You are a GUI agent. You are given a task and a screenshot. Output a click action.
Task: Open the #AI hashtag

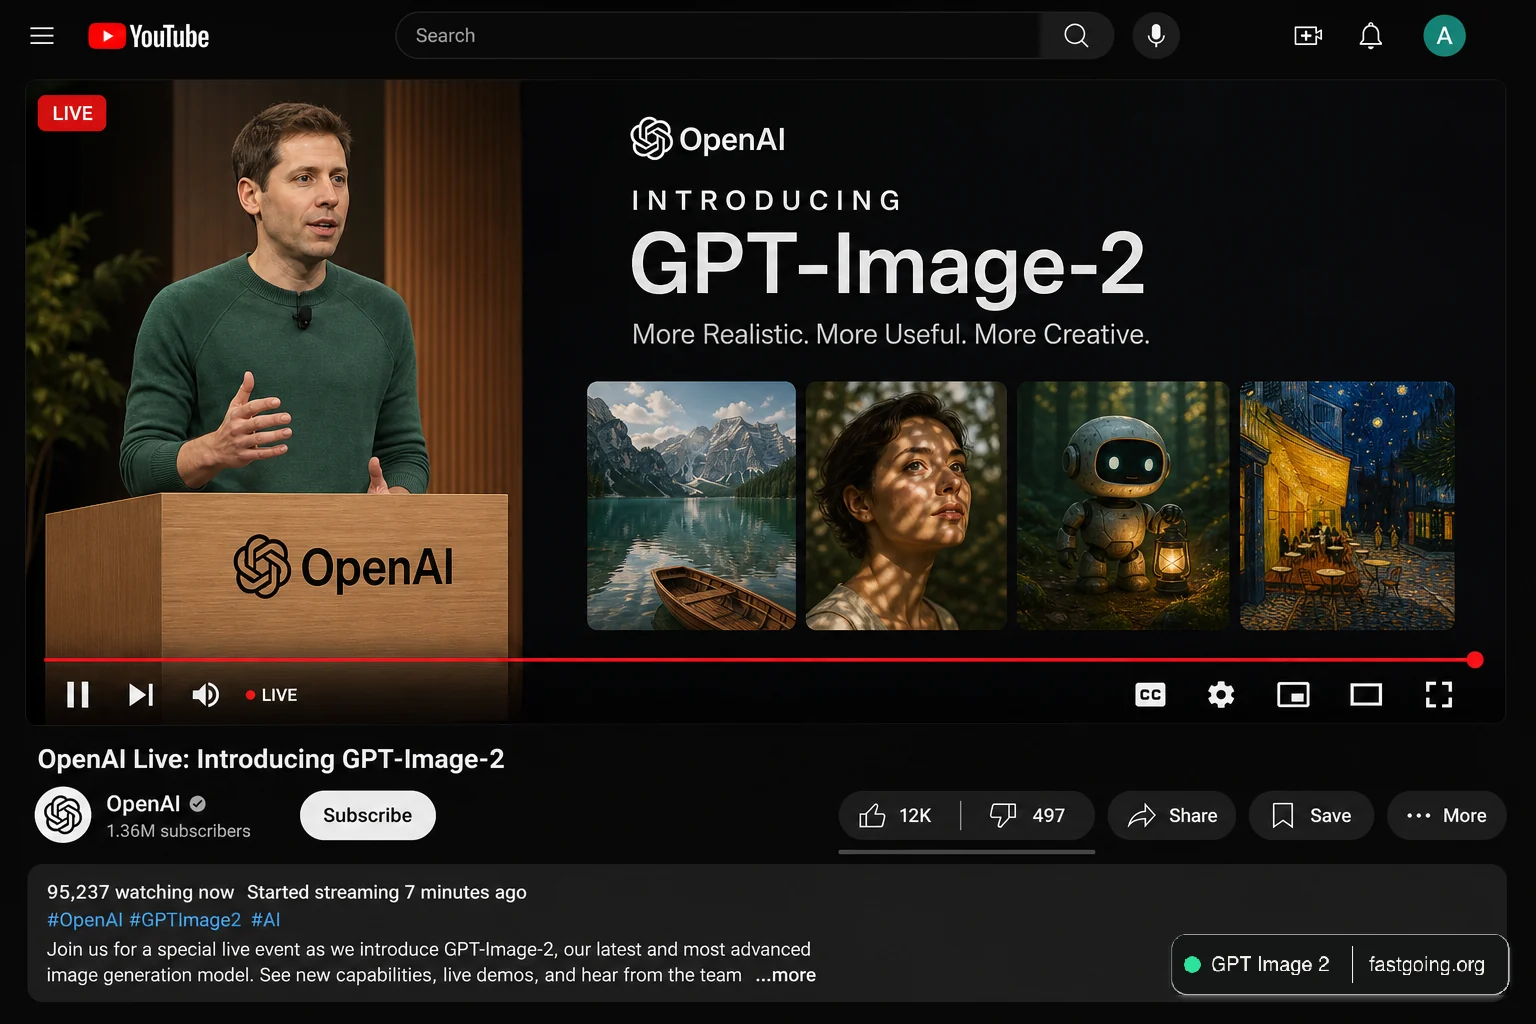point(265,920)
